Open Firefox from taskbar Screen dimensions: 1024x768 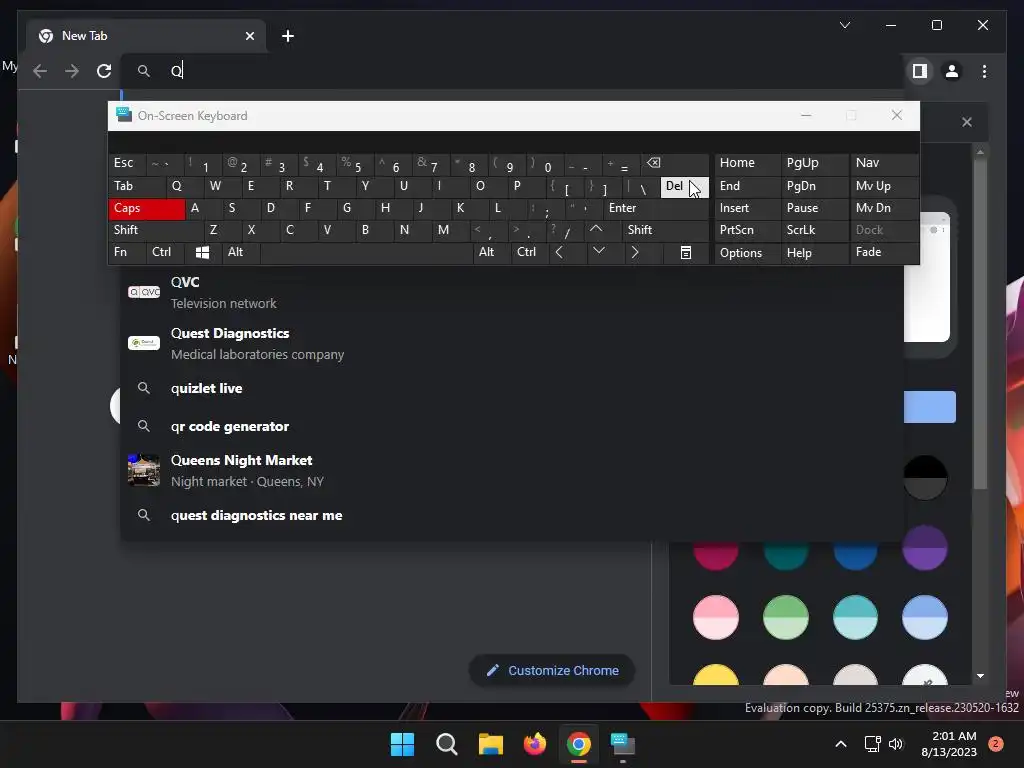pyautogui.click(x=535, y=744)
